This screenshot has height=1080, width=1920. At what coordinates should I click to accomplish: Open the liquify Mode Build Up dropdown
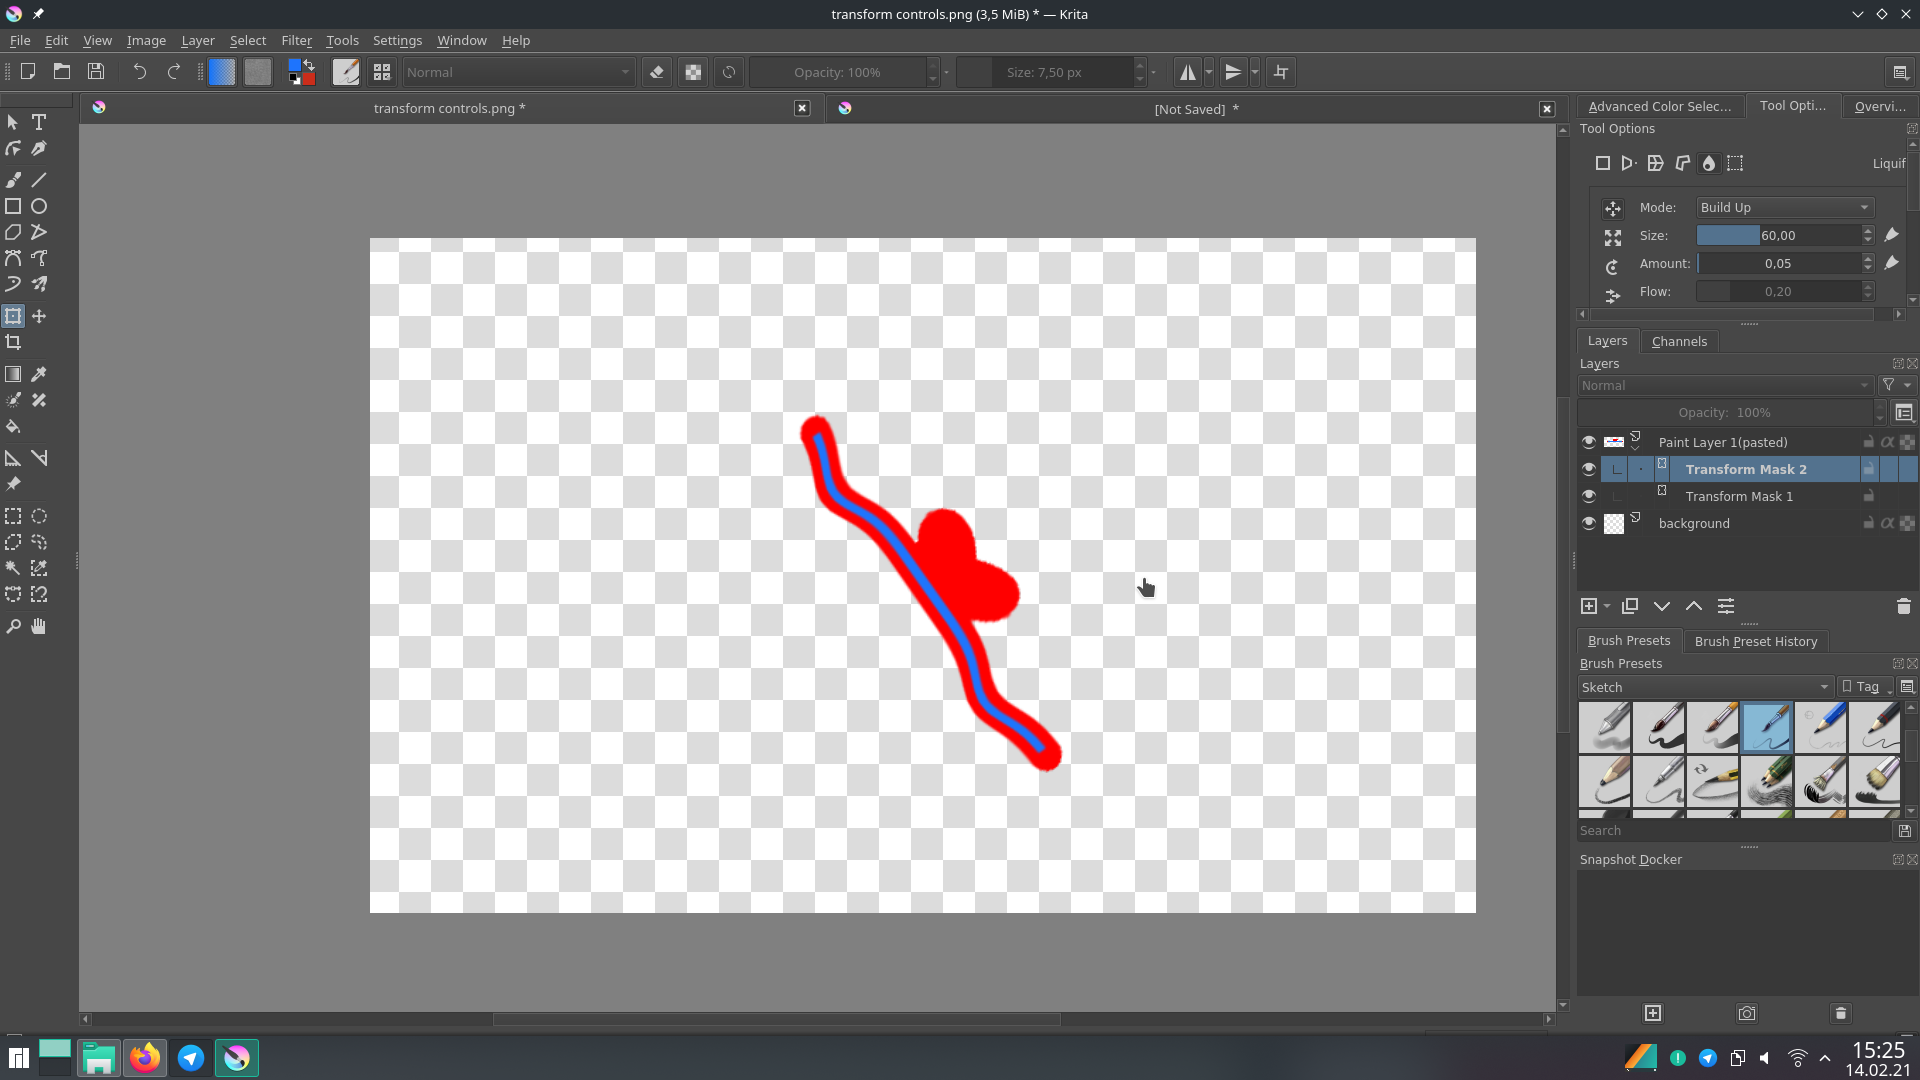(x=1784, y=207)
